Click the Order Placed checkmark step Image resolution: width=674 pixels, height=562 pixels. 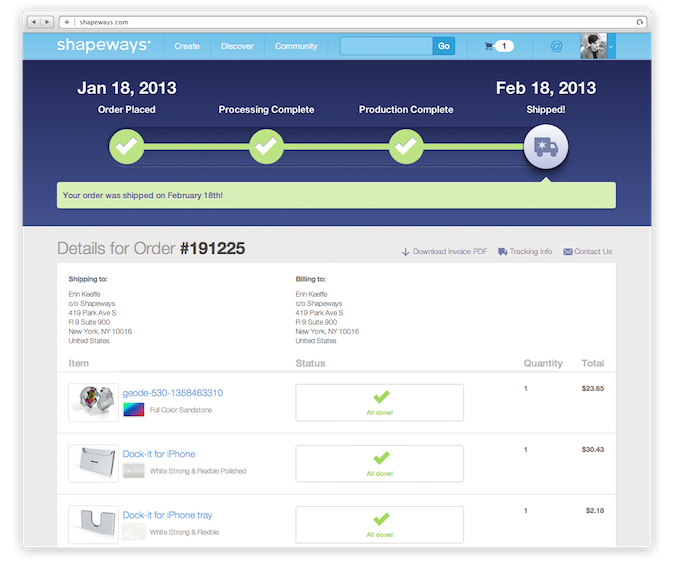coord(126,146)
